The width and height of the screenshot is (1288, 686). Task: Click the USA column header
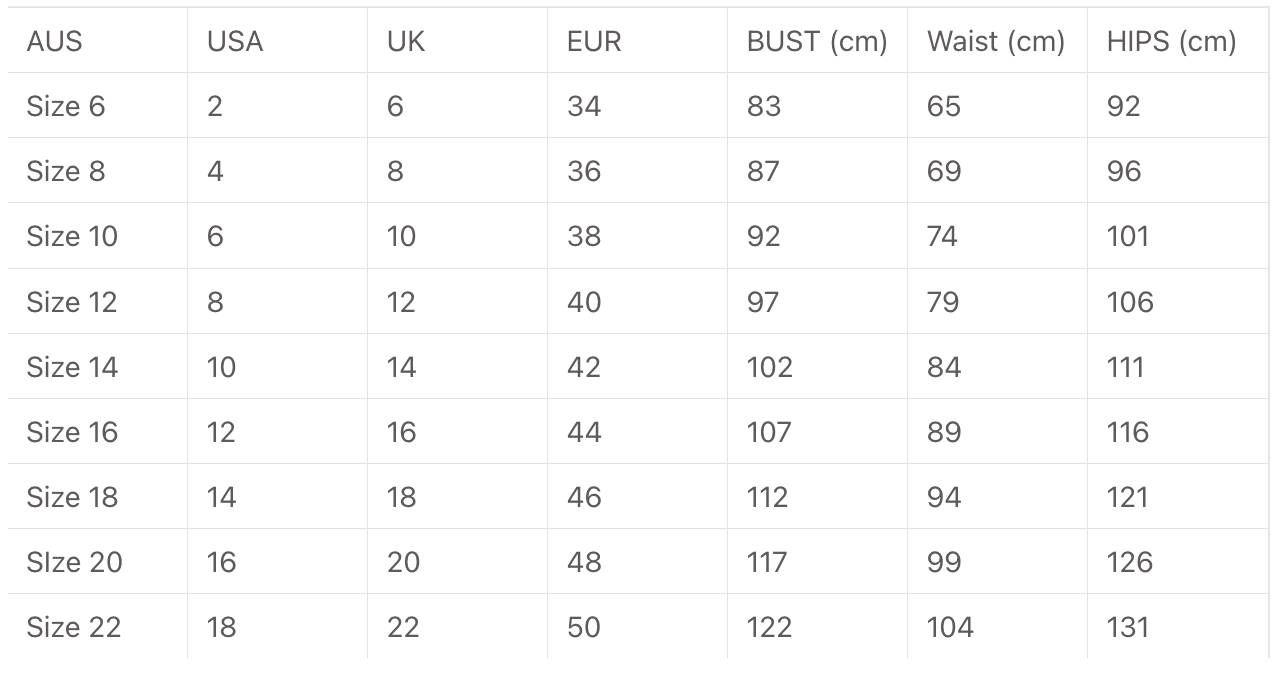(x=235, y=42)
